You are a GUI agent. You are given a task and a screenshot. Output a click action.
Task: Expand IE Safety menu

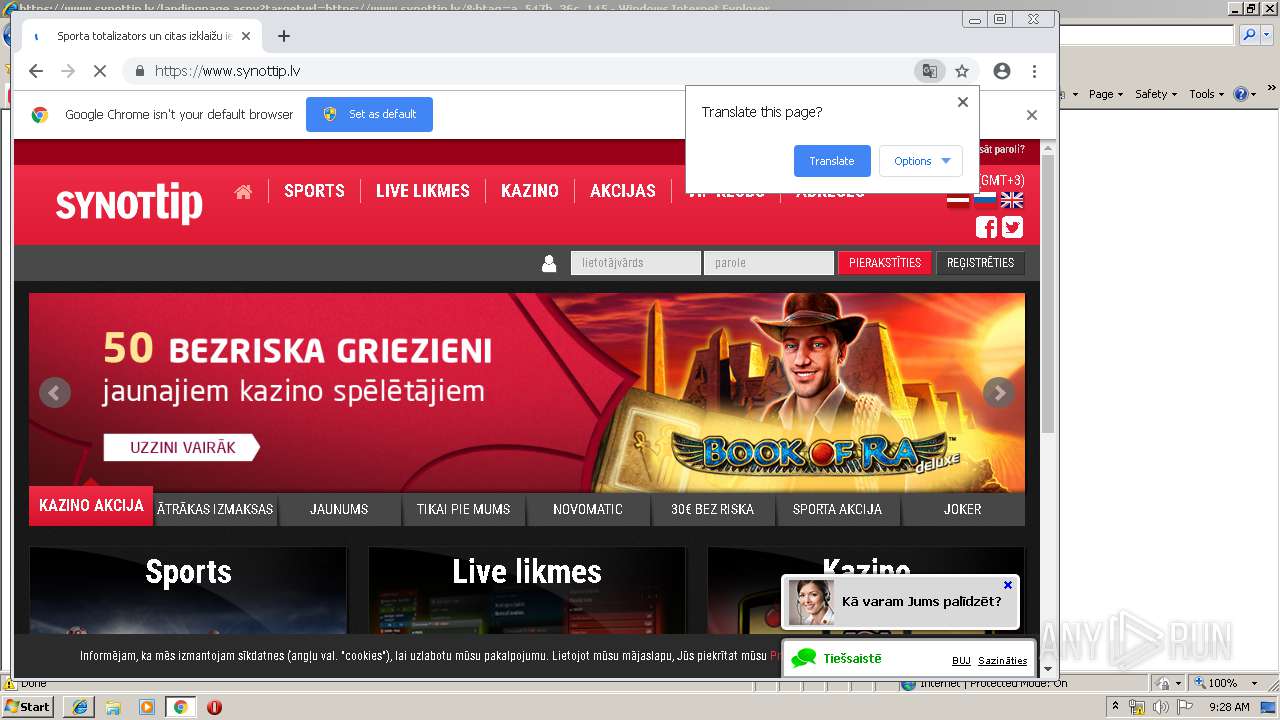(1155, 94)
